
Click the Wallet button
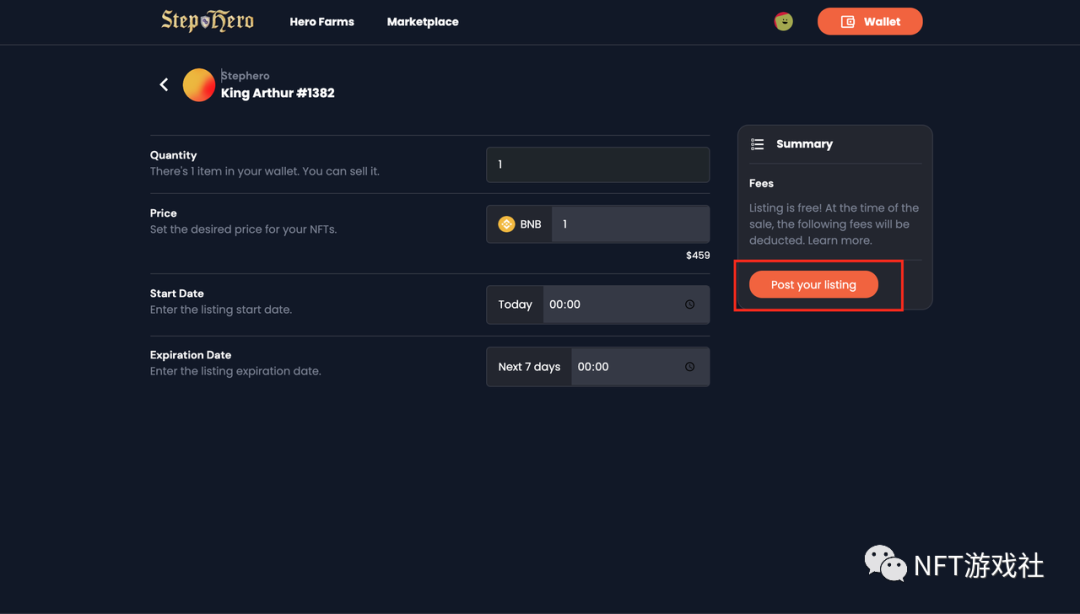coord(869,21)
